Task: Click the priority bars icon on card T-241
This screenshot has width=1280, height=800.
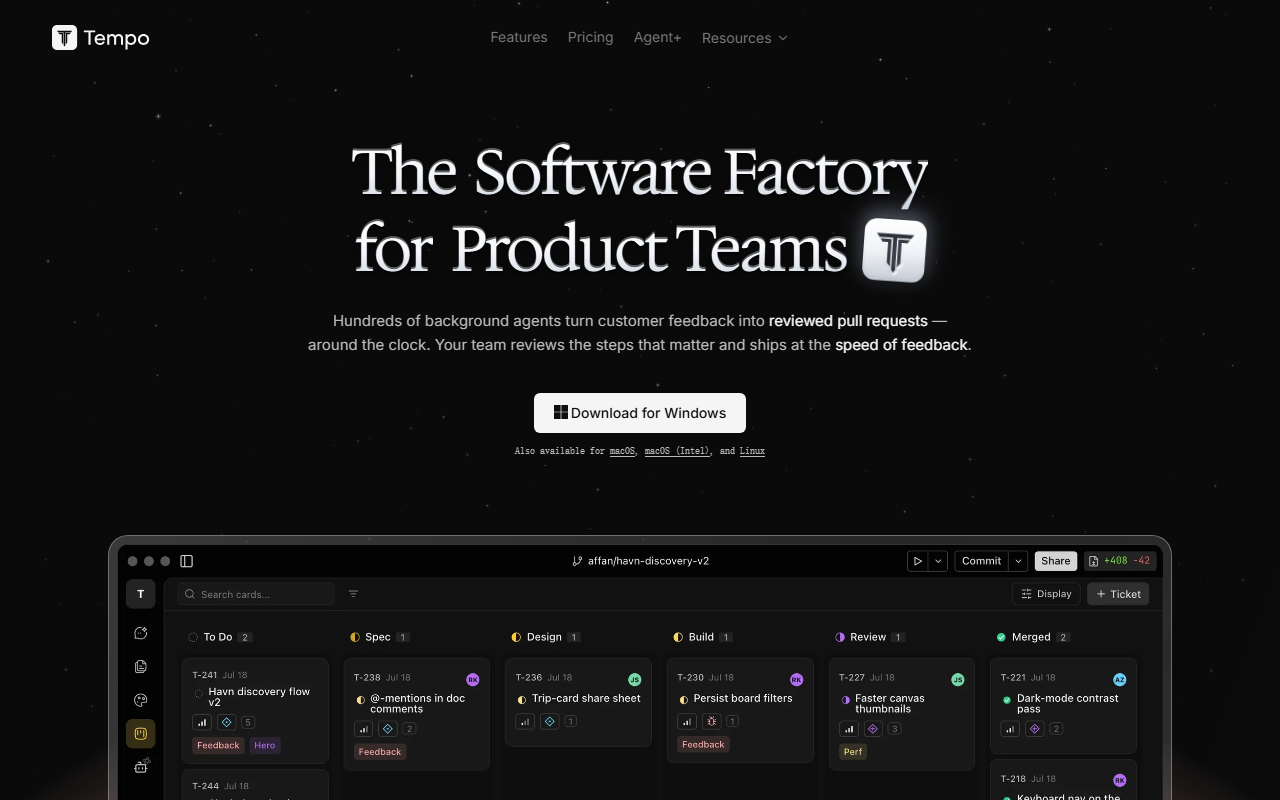Action: click(x=202, y=722)
